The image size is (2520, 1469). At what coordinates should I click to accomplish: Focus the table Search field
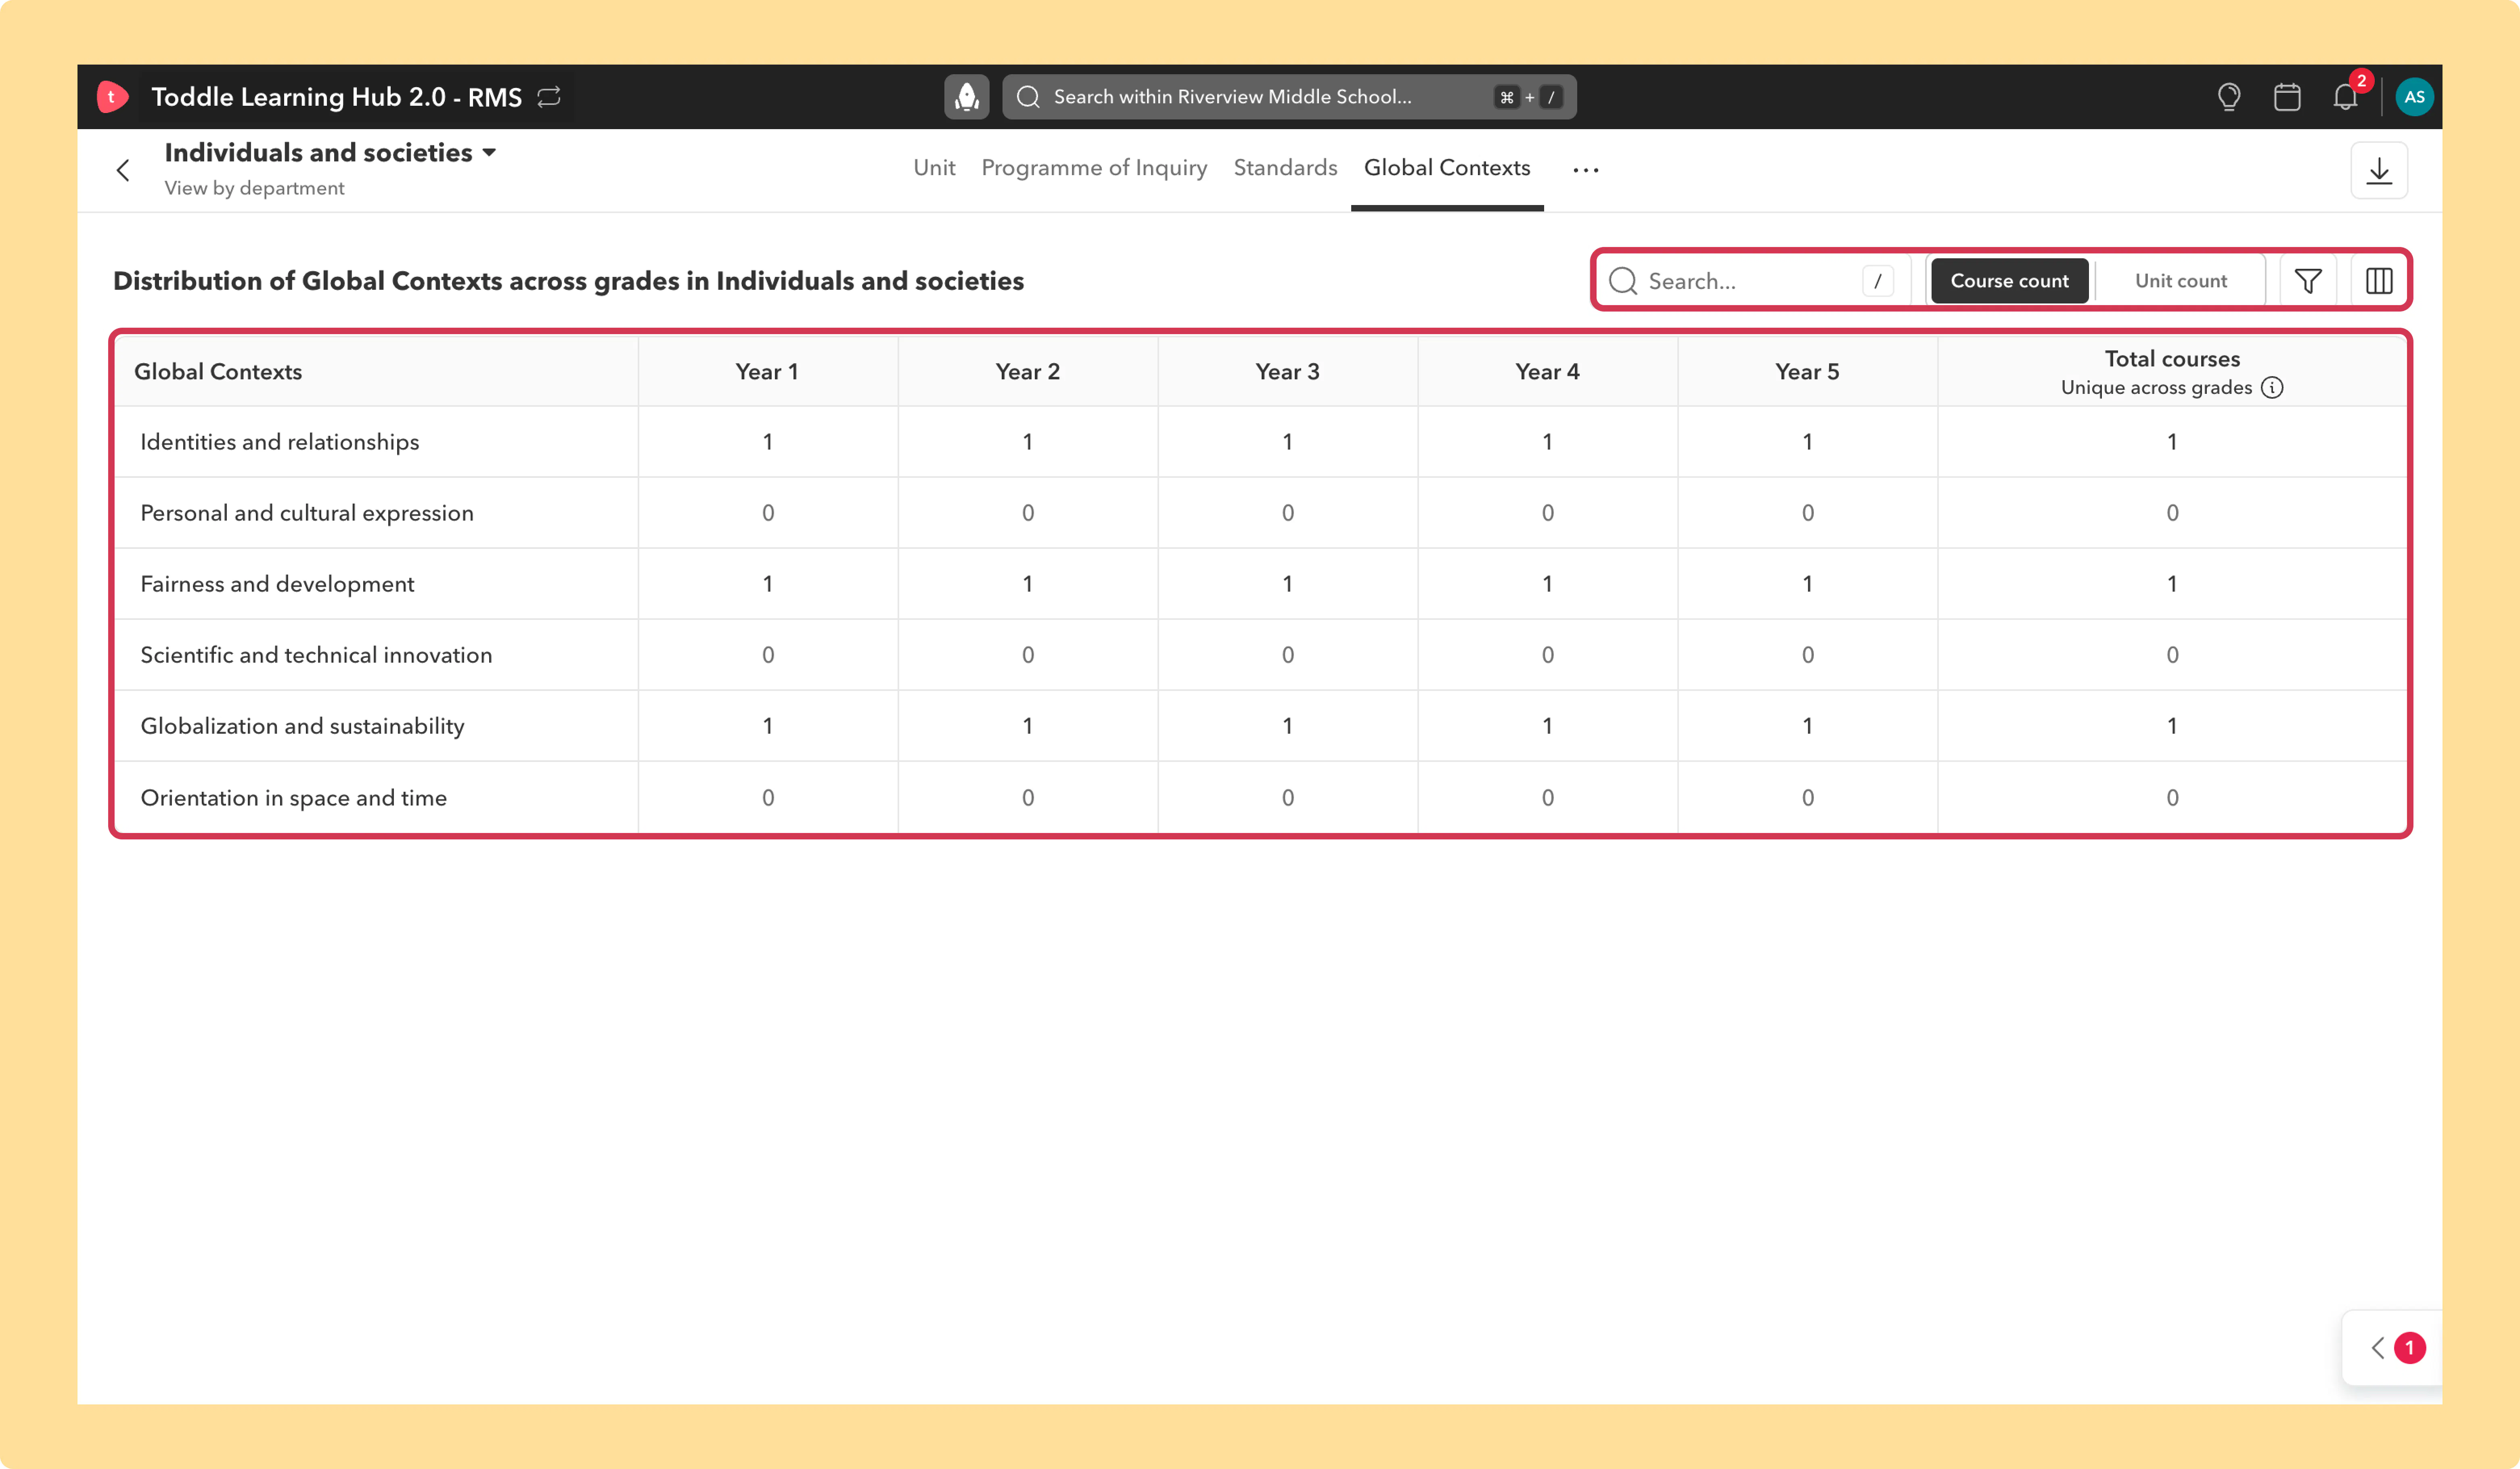(1753, 281)
